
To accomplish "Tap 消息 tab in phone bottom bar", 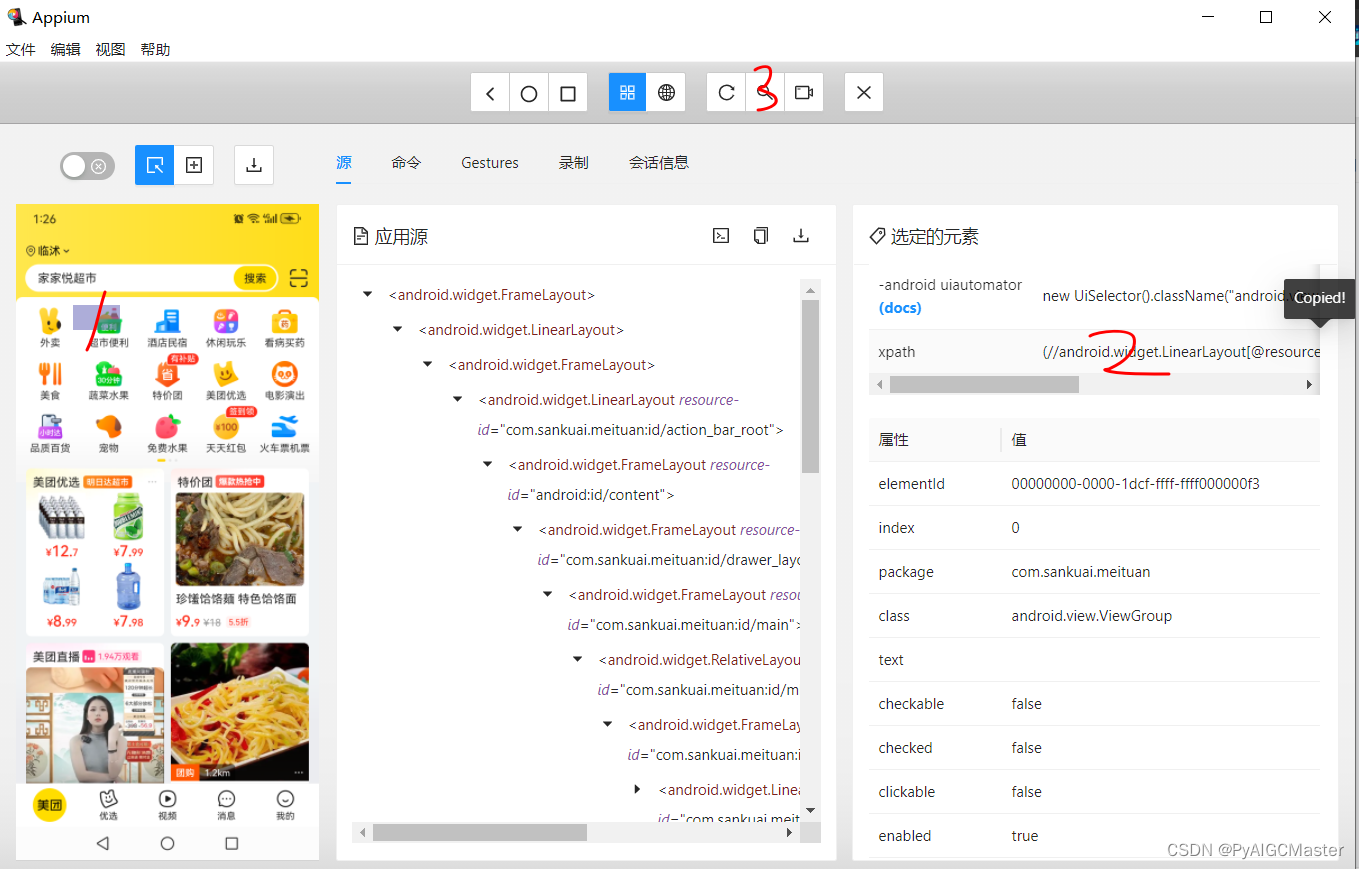I will (226, 805).
